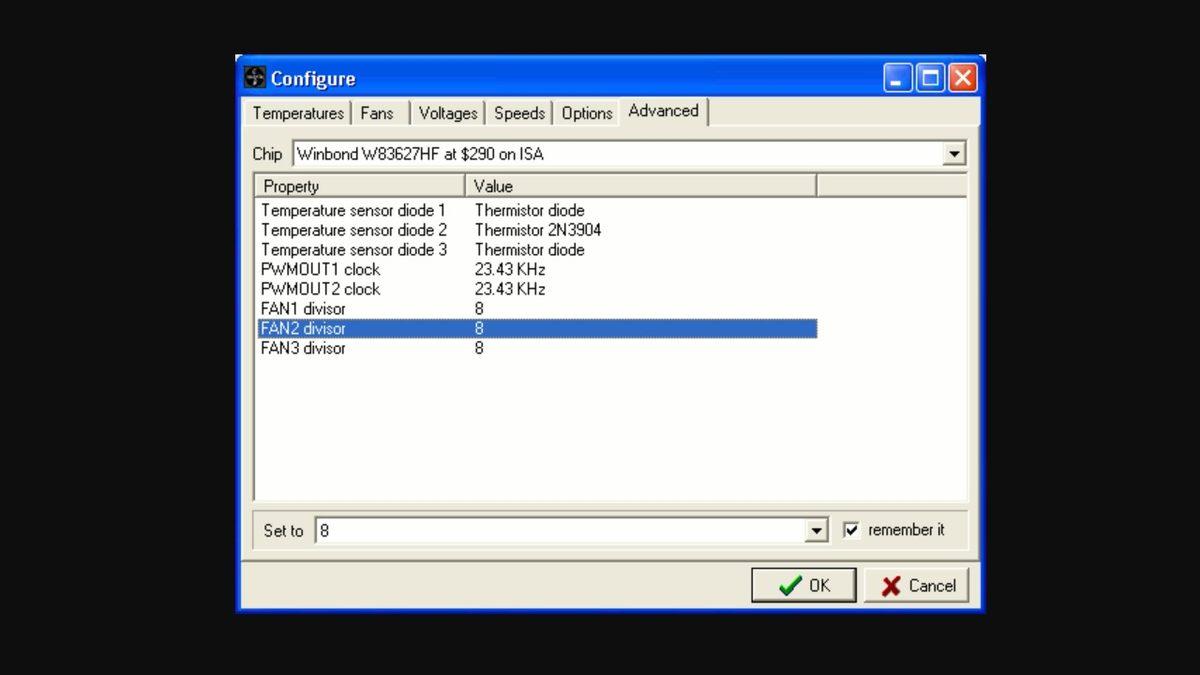Pick the PWMOUT2 clock property row

point(320,289)
